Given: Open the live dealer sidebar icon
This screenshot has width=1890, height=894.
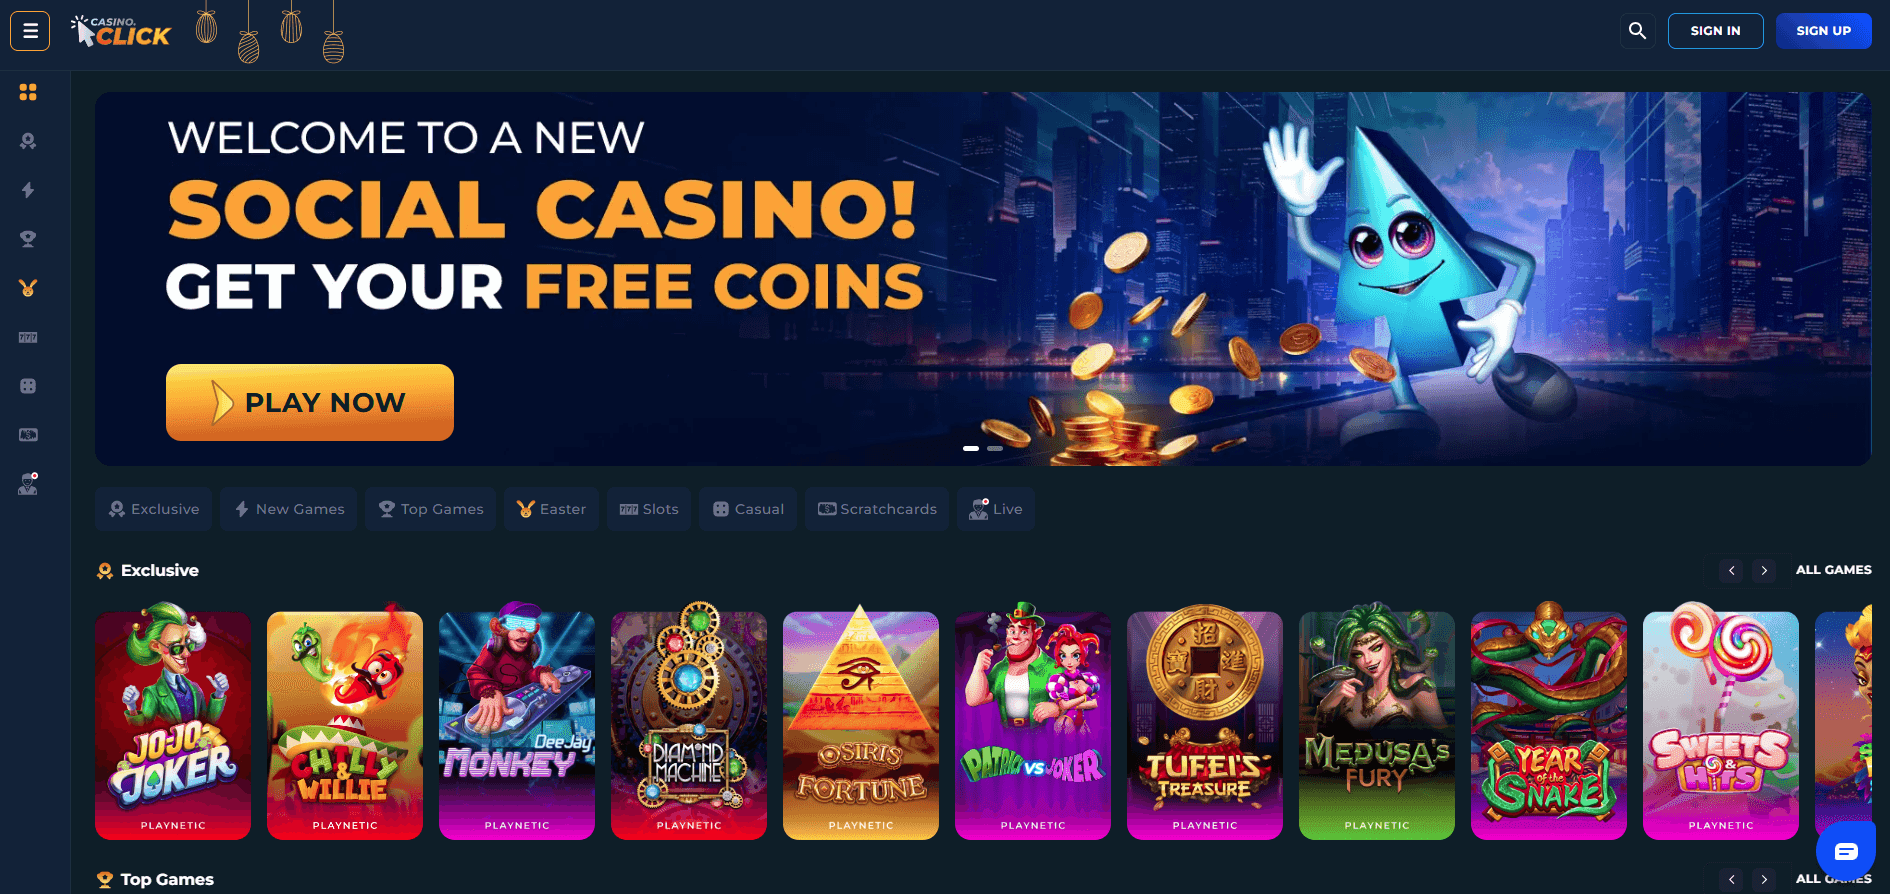Looking at the screenshot, I should pyautogui.click(x=28, y=484).
